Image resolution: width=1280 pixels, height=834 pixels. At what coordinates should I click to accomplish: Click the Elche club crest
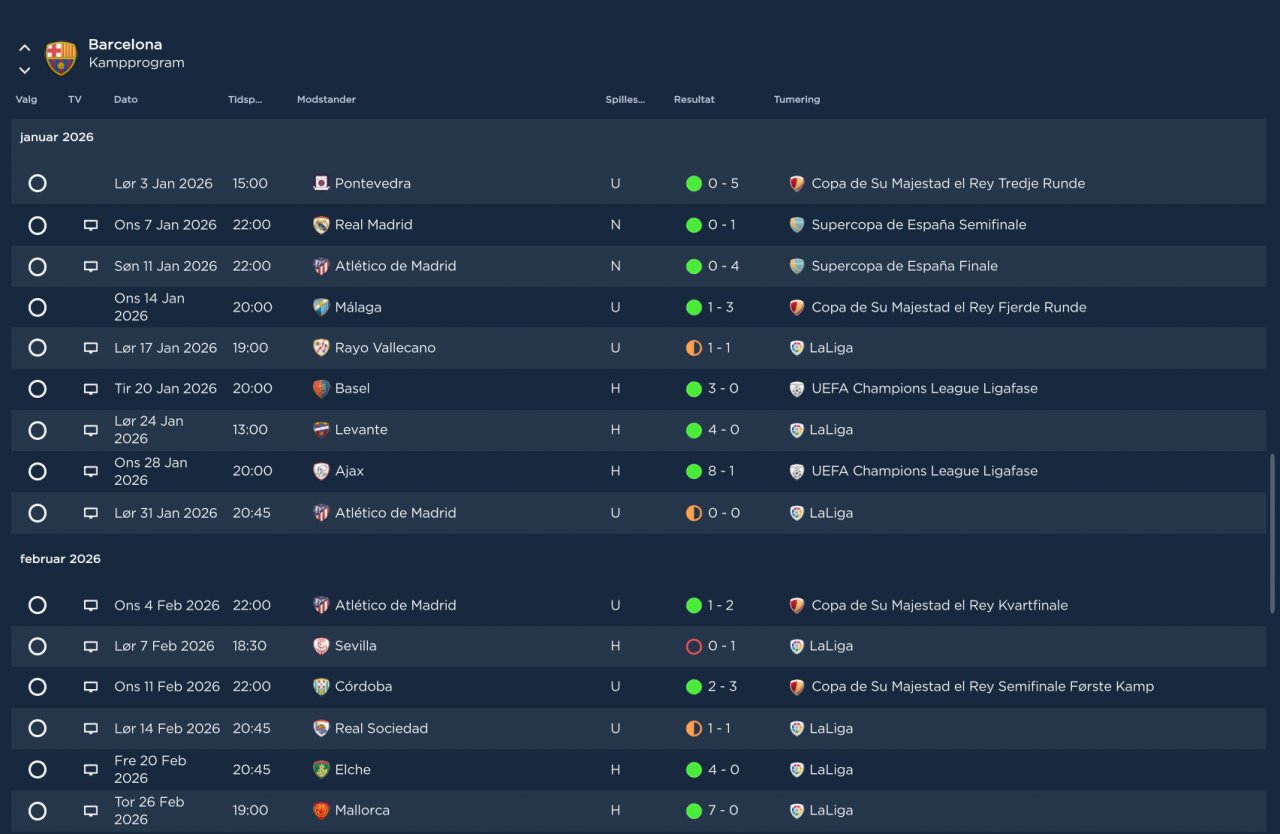click(x=321, y=770)
